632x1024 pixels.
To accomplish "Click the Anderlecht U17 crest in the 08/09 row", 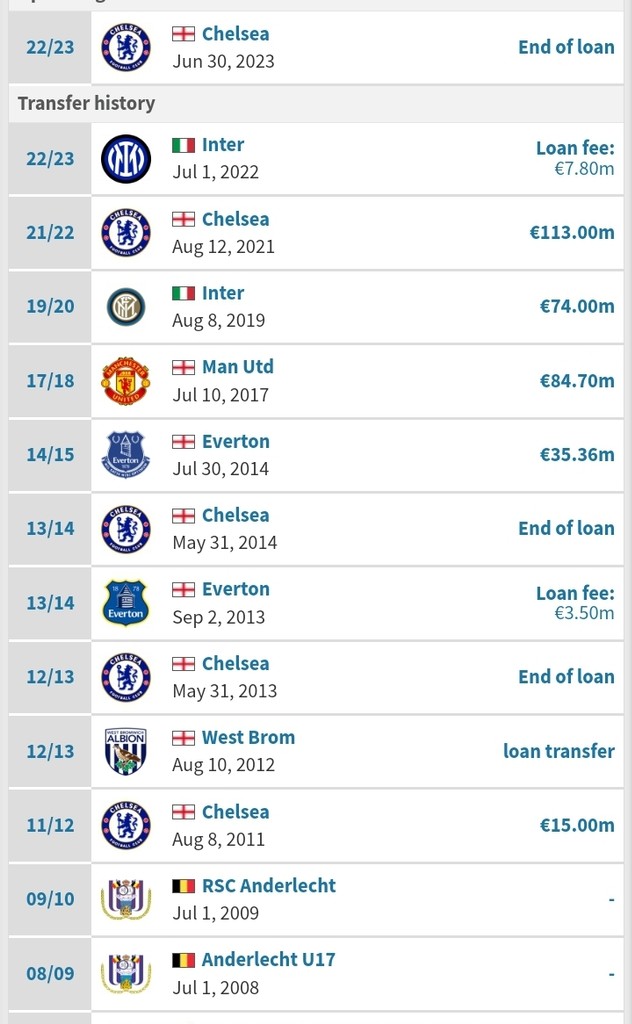I will (126, 973).
